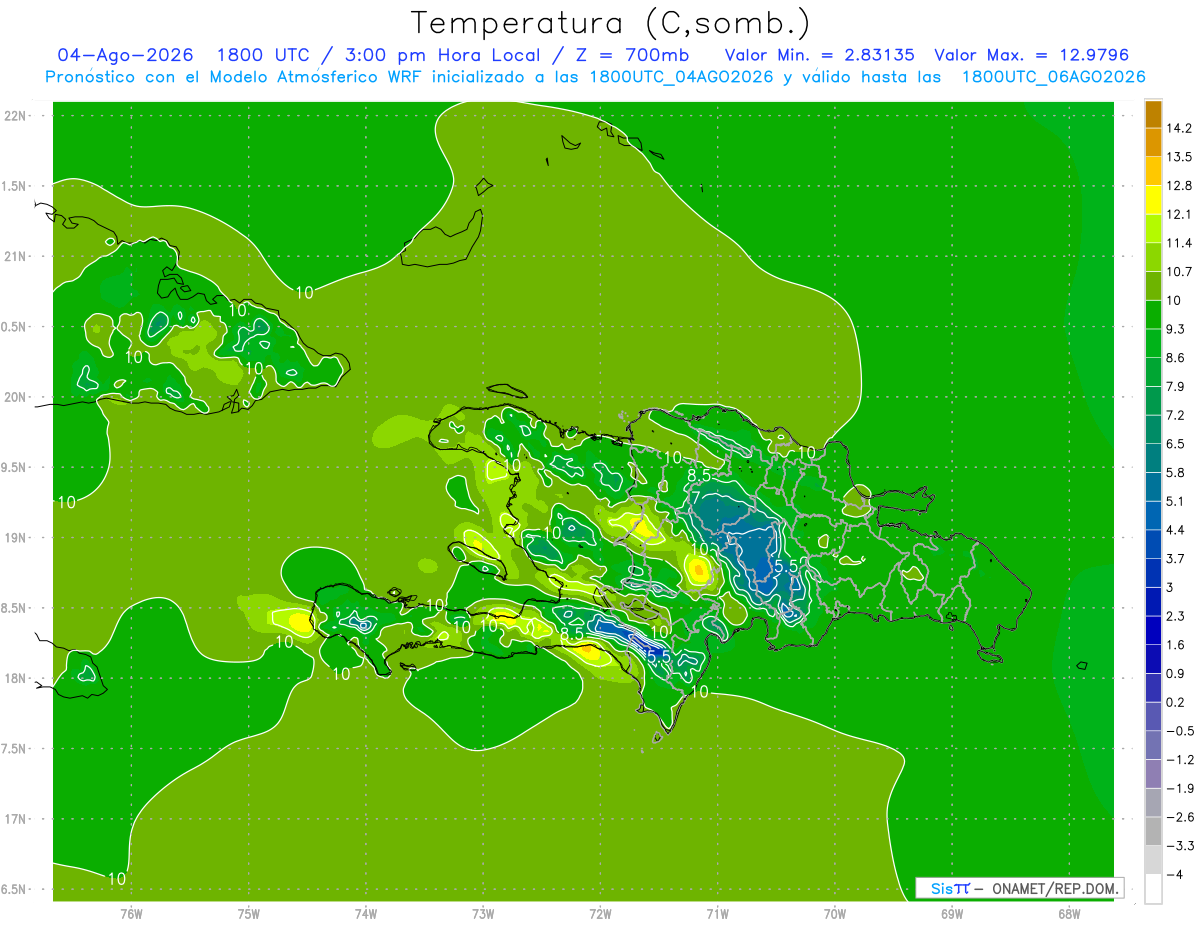Click "3:00 pm Hora Local" in the header

pos(442,56)
